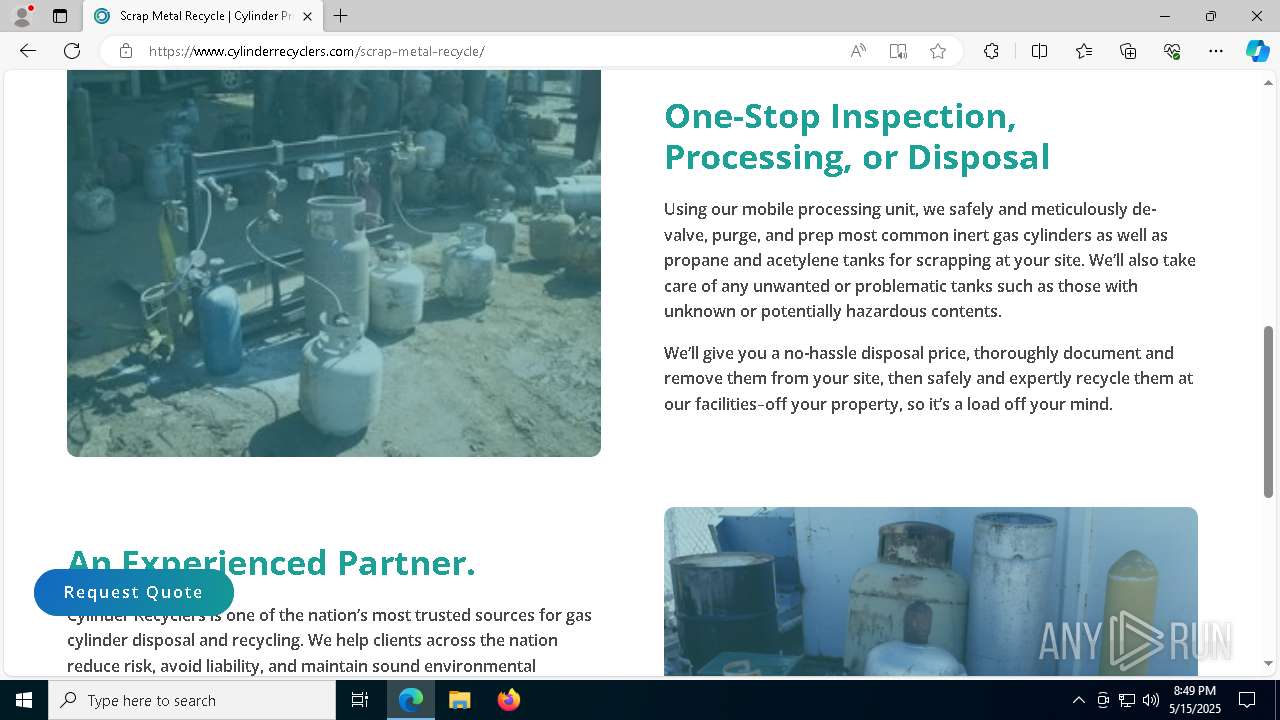Click the propane tanks photo

[x=334, y=263]
